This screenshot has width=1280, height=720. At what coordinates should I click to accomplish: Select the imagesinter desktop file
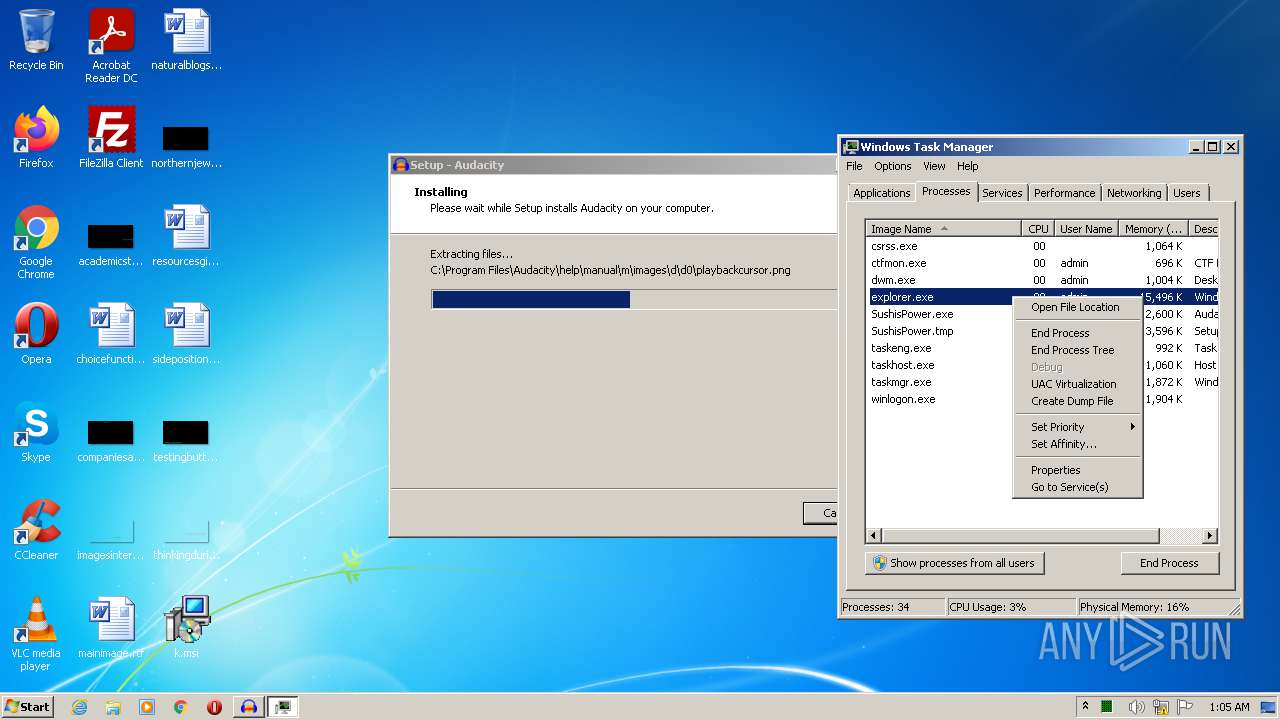[x=111, y=538]
